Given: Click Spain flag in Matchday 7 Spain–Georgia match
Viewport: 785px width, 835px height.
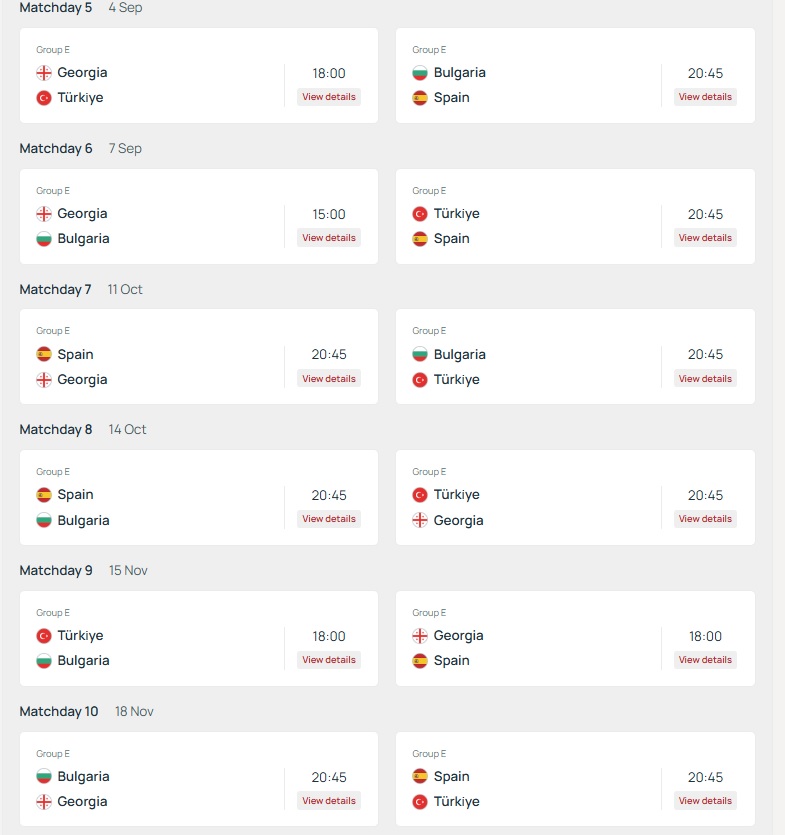Looking at the screenshot, I should pyautogui.click(x=44, y=354).
